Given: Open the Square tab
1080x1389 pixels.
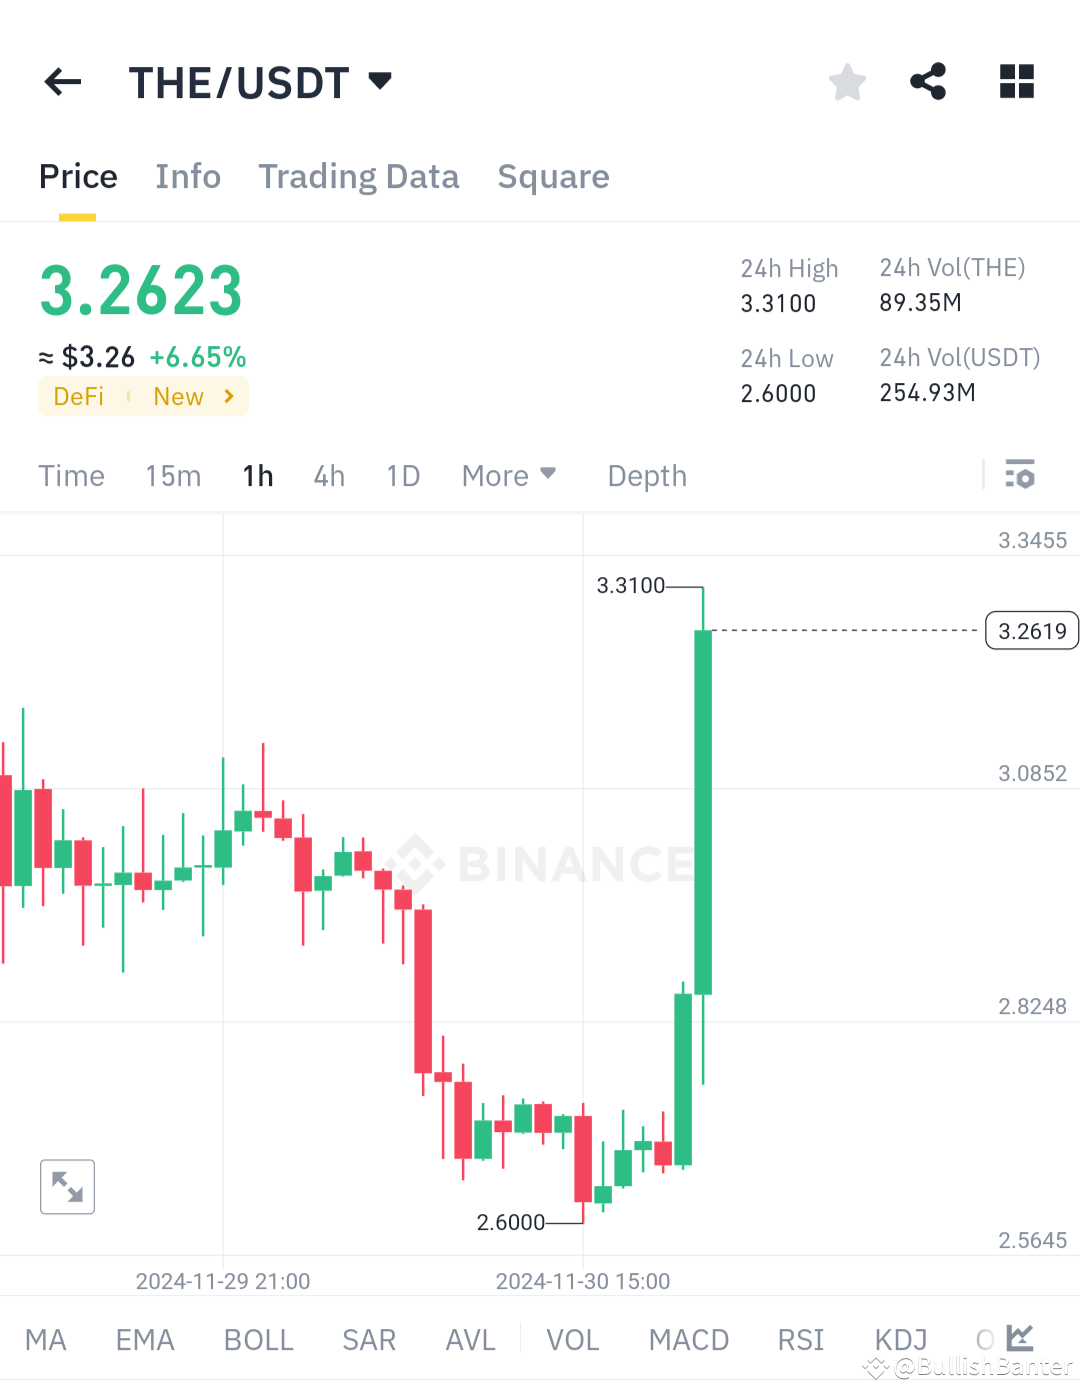Looking at the screenshot, I should pyautogui.click(x=553, y=176).
